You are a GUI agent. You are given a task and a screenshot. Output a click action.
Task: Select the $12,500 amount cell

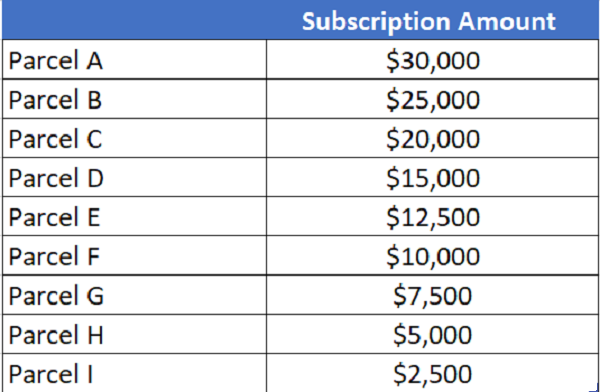(x=432, y=216)
